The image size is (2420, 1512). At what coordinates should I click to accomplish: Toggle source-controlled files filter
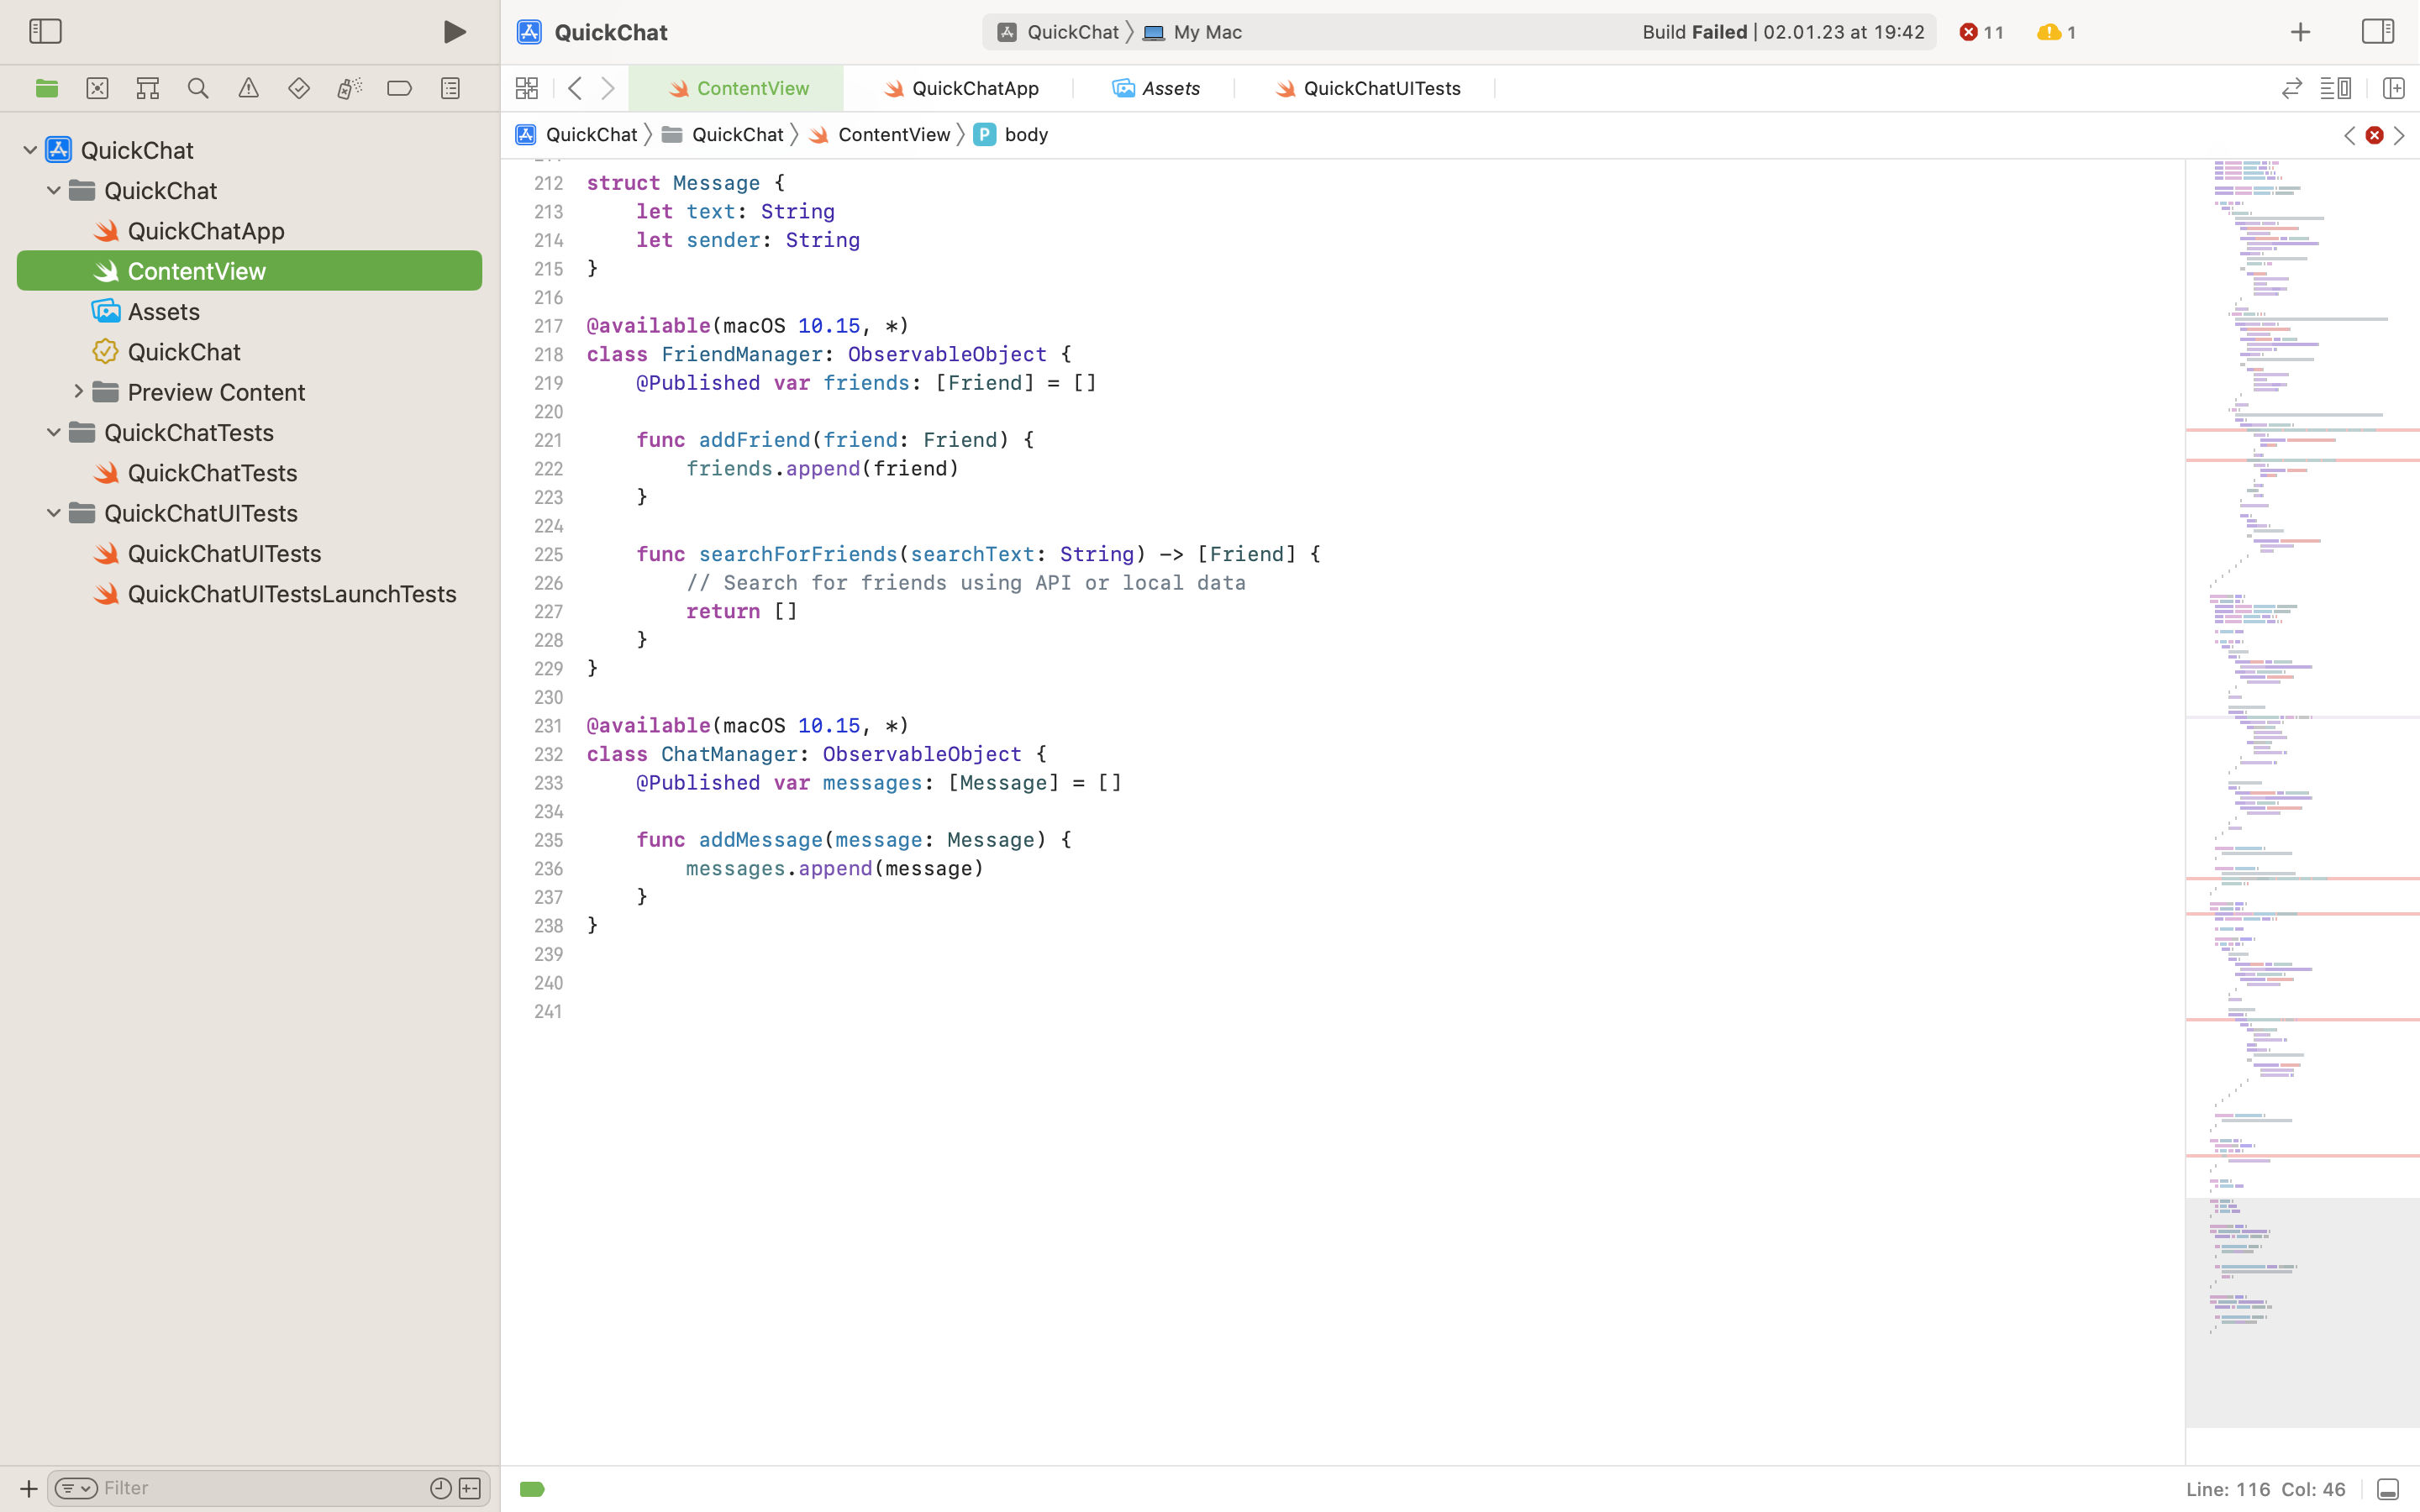[x=470, y=1488]
